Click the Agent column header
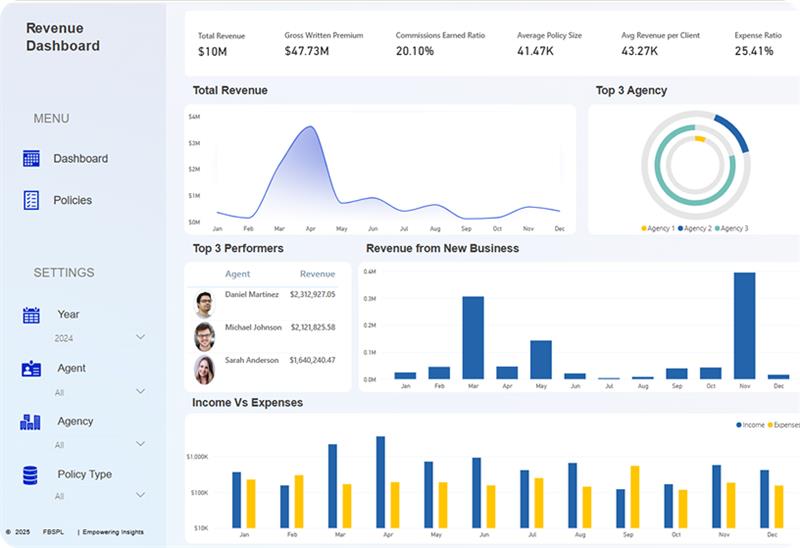Image resolution: width=800 pixels, height=548 pixels. [x=237, y=274]
